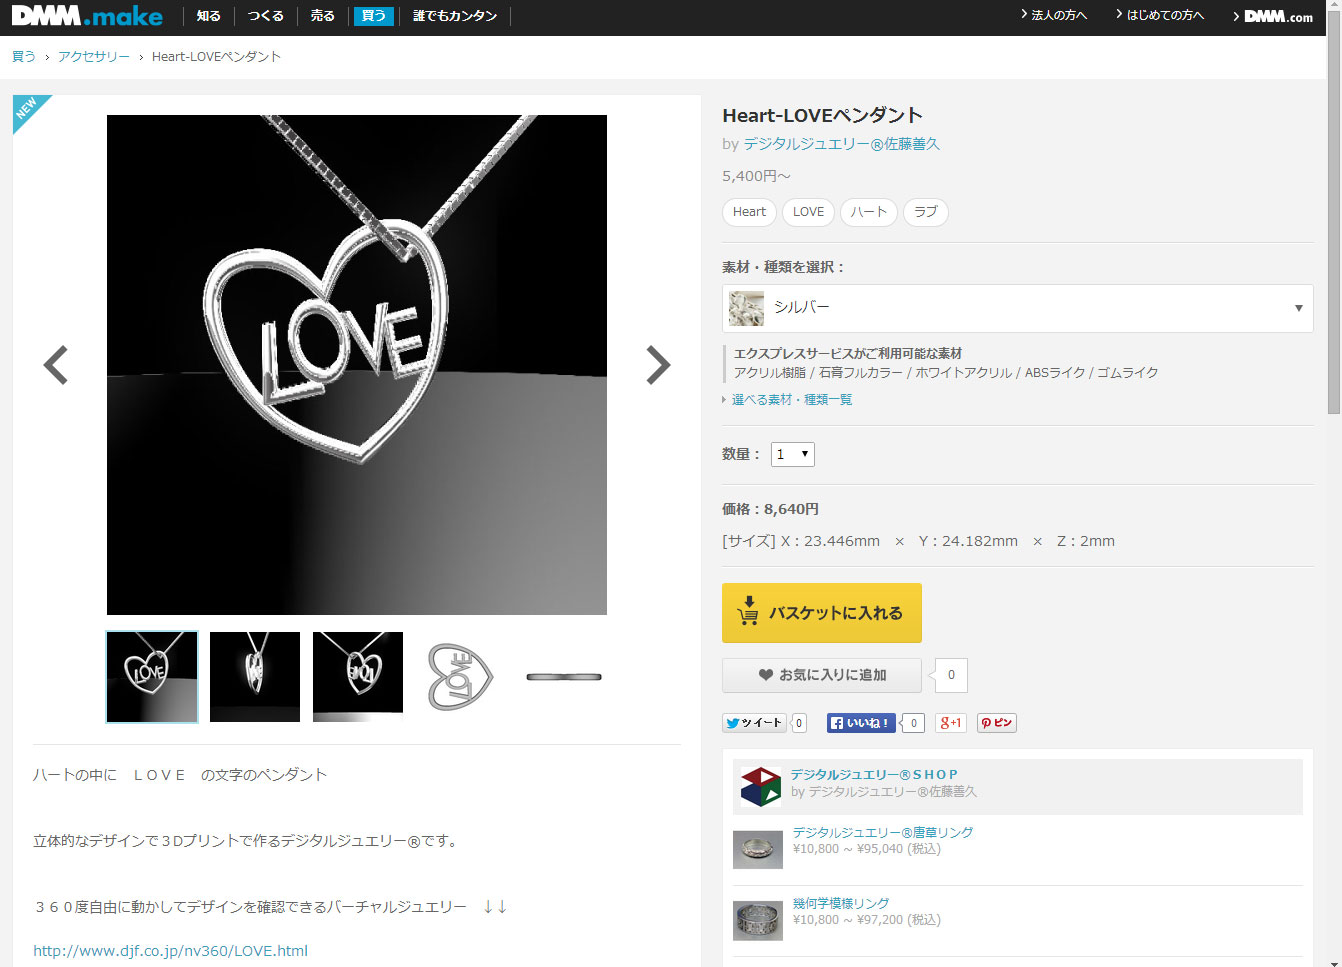This screenshot has height=967, width=1342.
Task: Open the seller デジタルジュエリー®佐藤善久 link below the title
Action: [x=841, y=144]
